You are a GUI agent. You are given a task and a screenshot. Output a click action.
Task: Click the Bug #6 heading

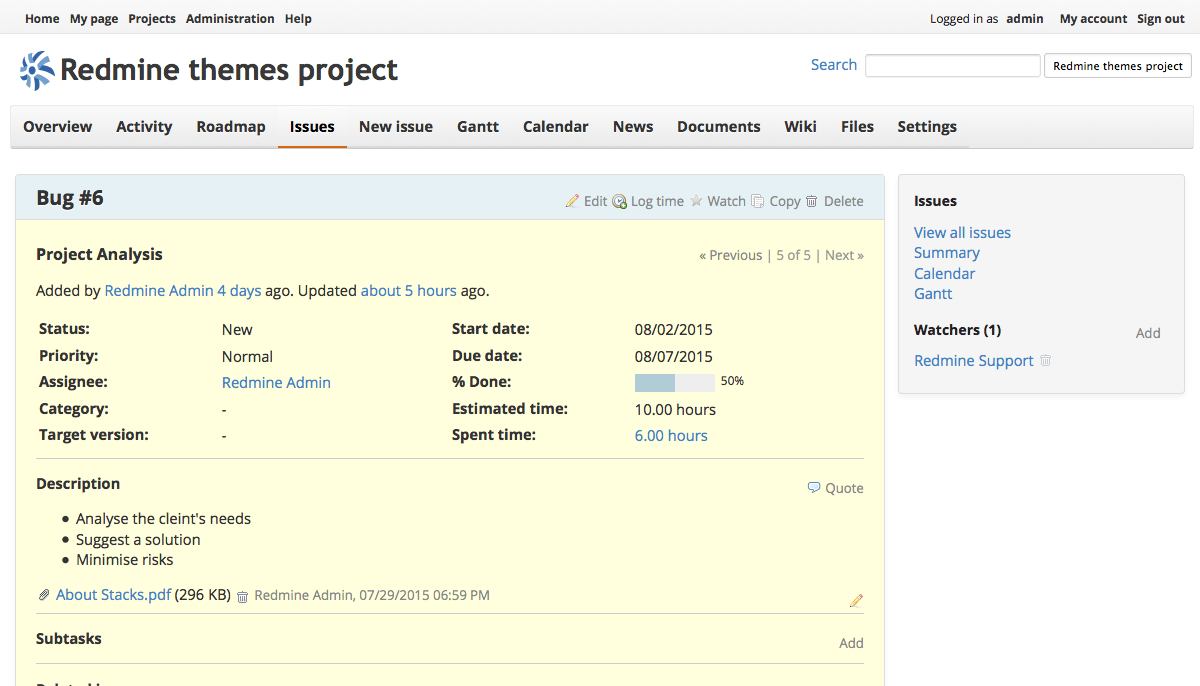[x=70, y=198]
